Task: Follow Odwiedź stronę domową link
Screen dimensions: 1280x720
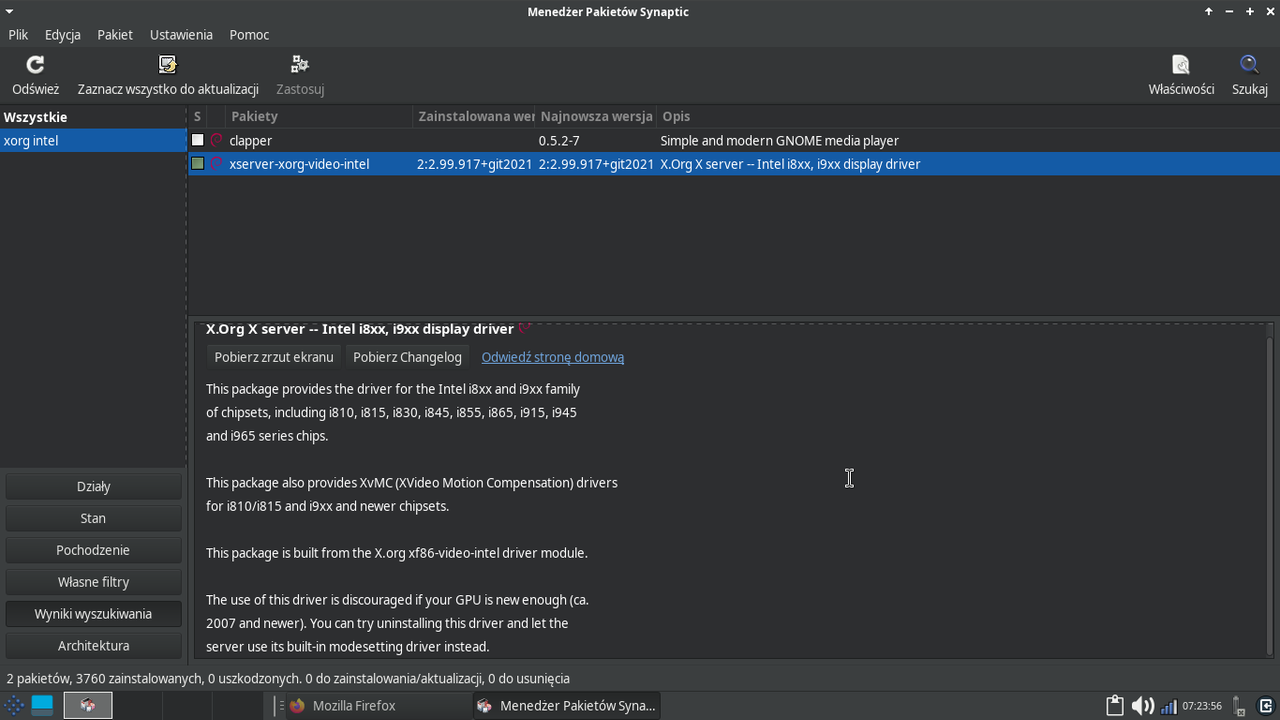Action: click(553, 357)
